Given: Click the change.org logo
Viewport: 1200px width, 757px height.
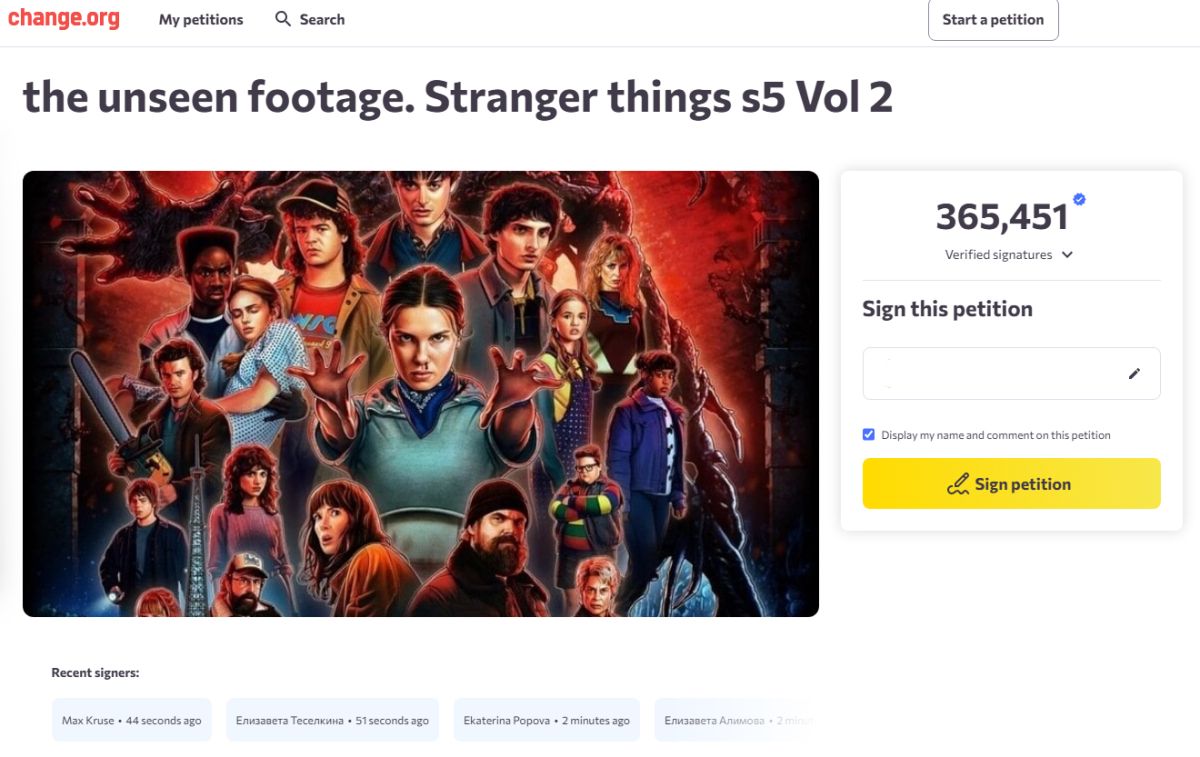Looking at the screenshot, I should [64, 19].
